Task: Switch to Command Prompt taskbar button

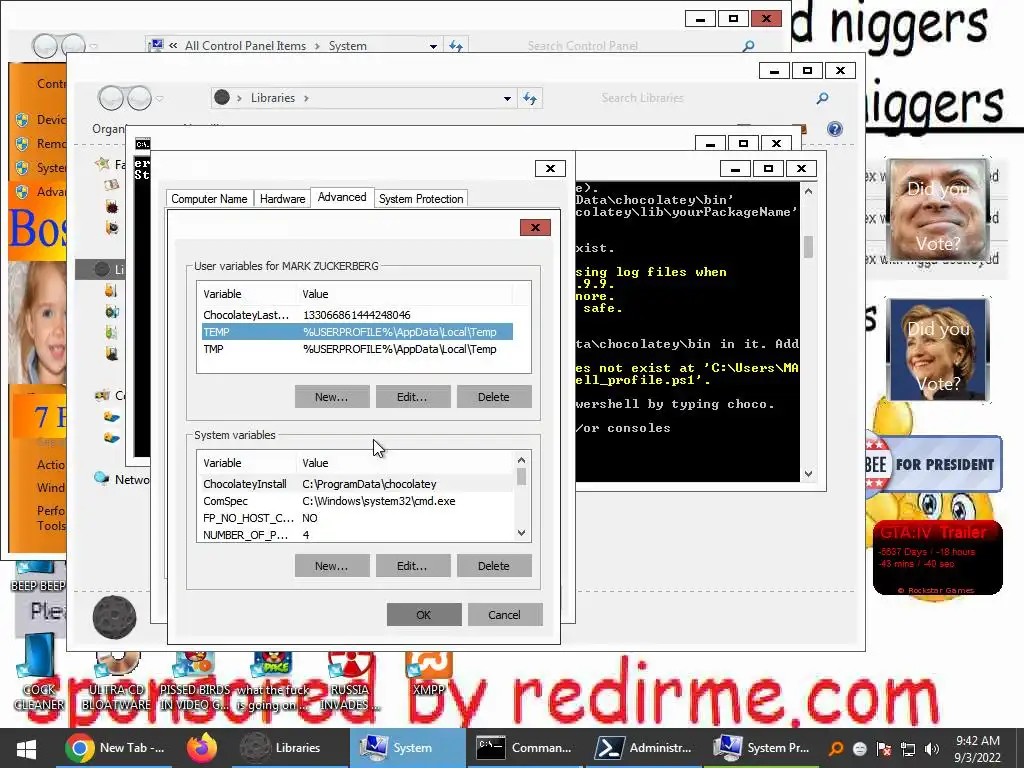Action: point(524,748)
